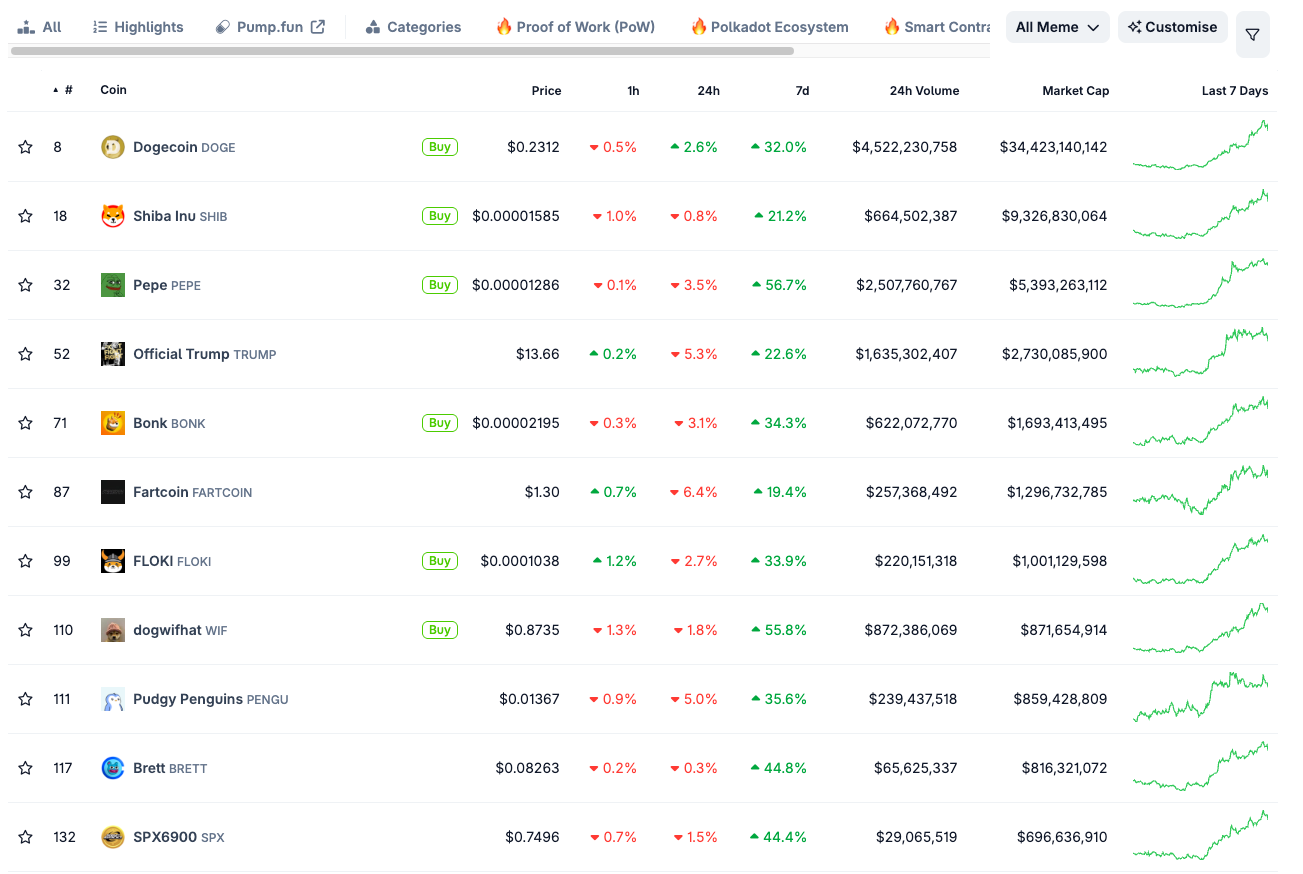Click Buy button for Bonk
1303x874 pixels.
click(440, 423)
